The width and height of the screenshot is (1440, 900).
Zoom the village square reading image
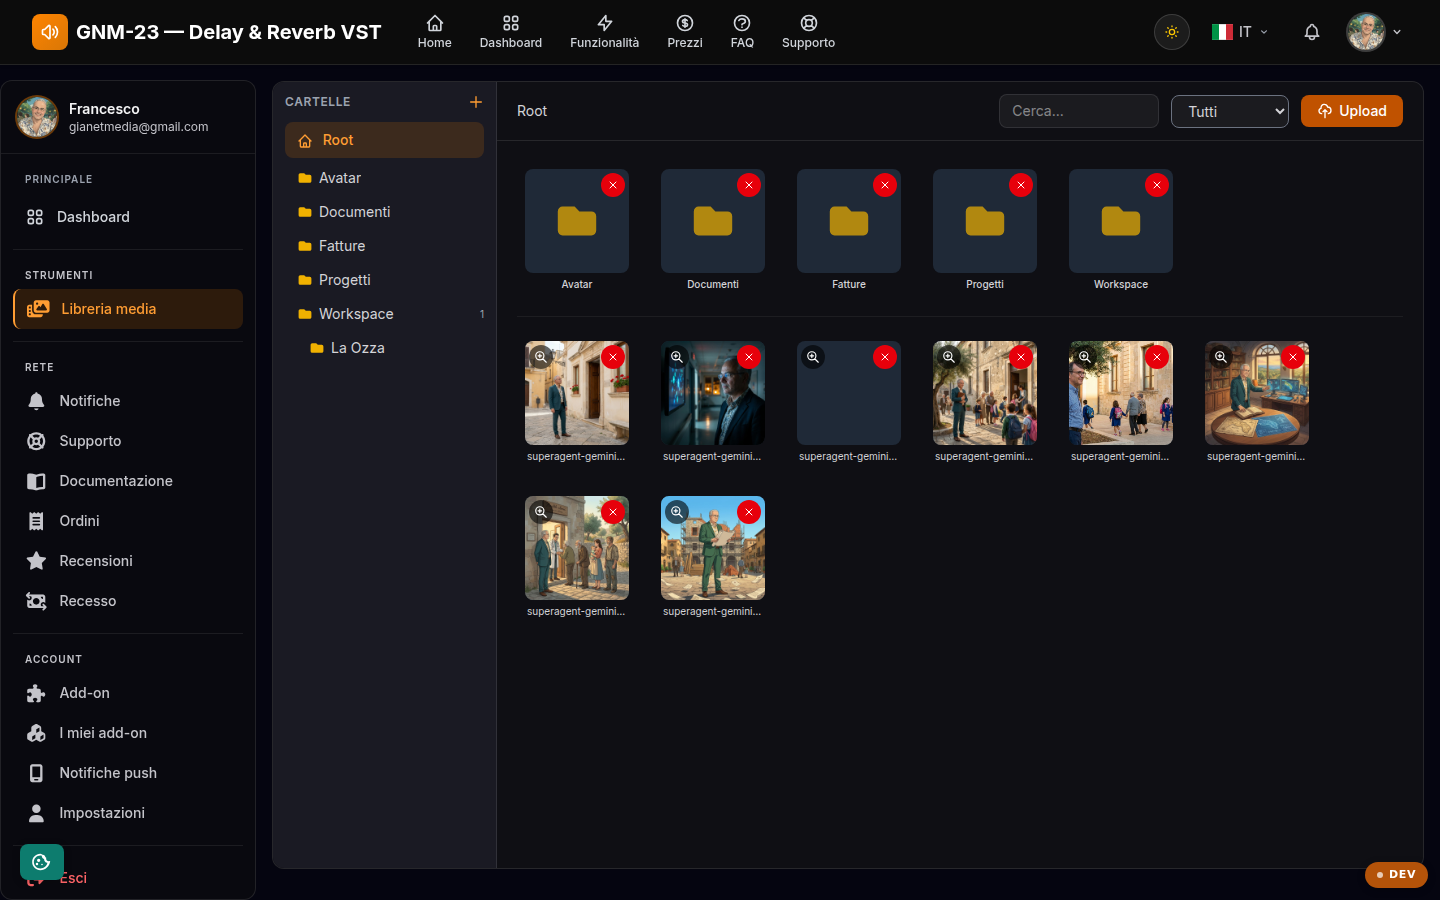[677, 512]
